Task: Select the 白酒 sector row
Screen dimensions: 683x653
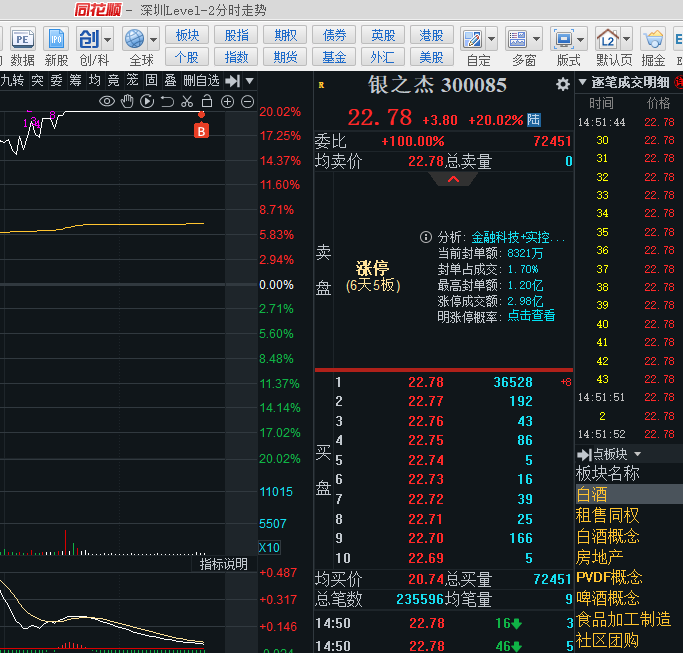Action: pyautogui.click(x=629, y=494)
